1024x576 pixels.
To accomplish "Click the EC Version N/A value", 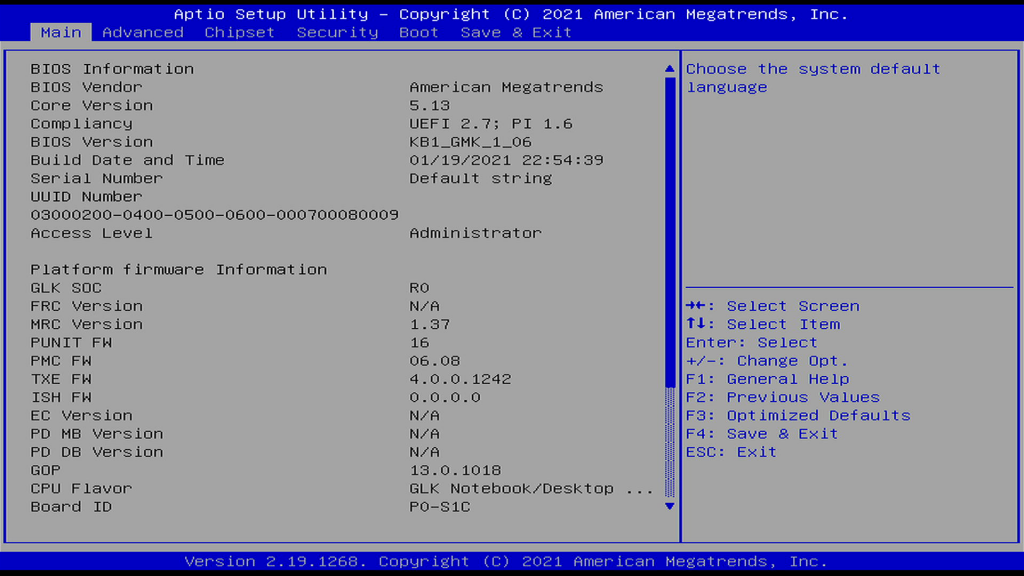I will coord(424,416).
